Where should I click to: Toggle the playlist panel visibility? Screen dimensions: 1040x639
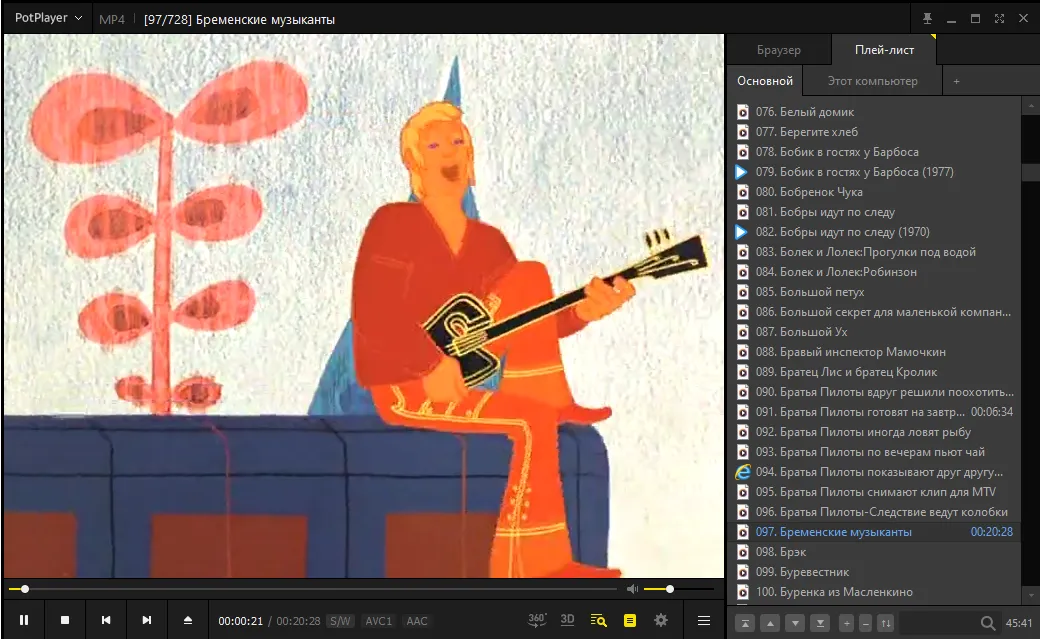[x=629, y=620]
